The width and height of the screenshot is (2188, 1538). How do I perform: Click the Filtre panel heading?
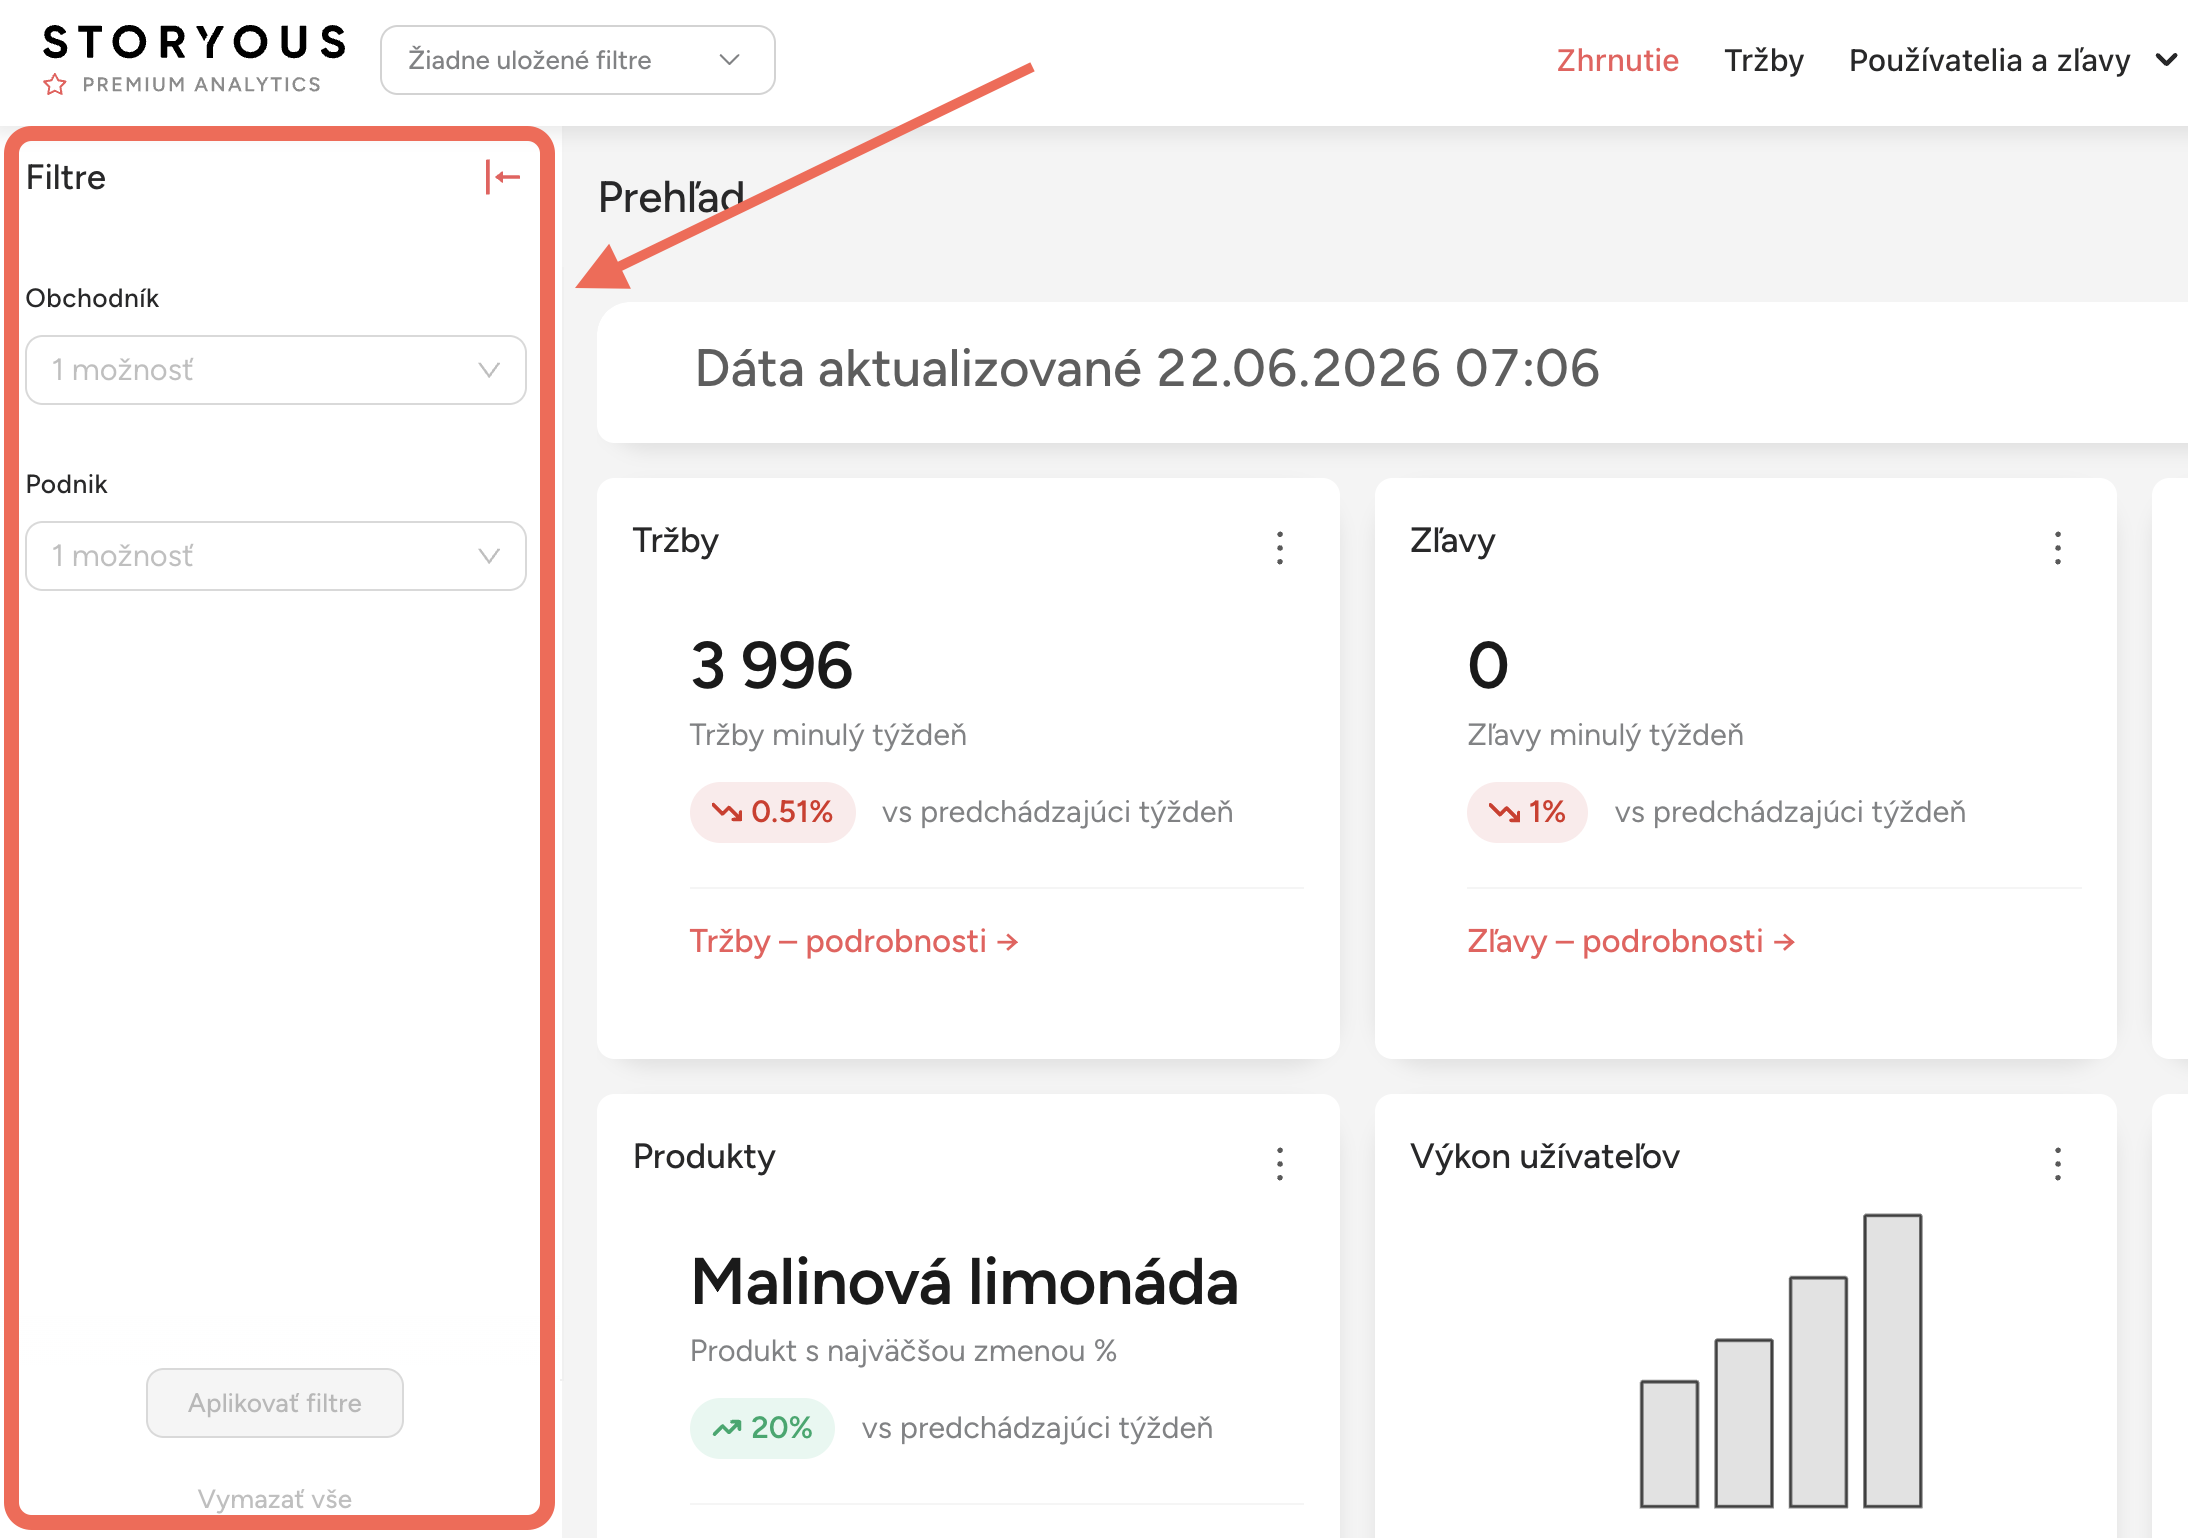coord(66,177)
